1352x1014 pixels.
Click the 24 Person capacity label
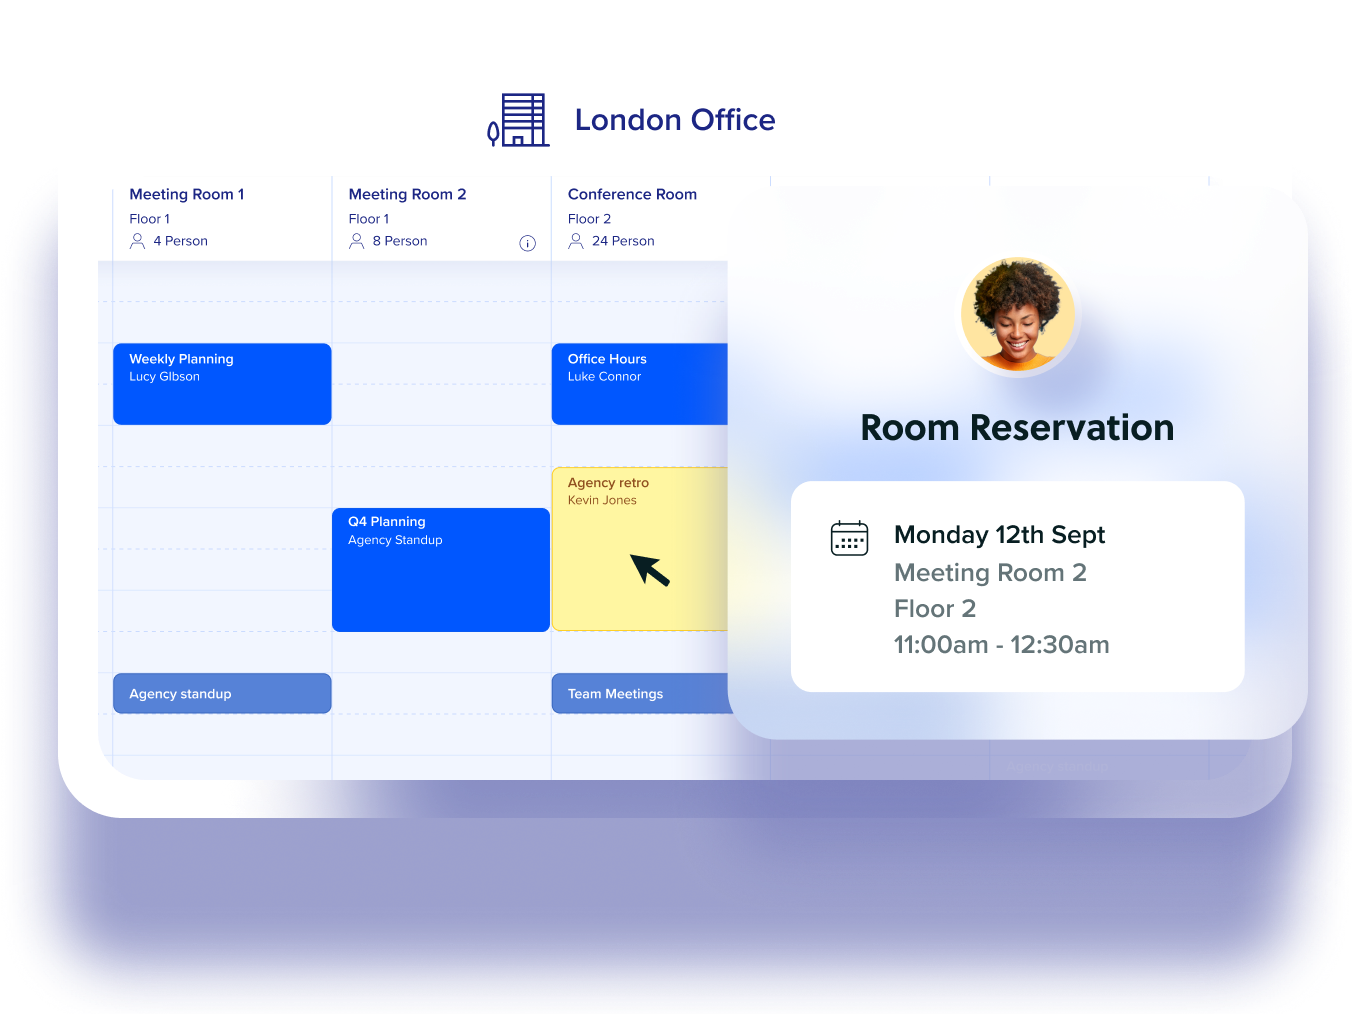(x=623, y=241)
